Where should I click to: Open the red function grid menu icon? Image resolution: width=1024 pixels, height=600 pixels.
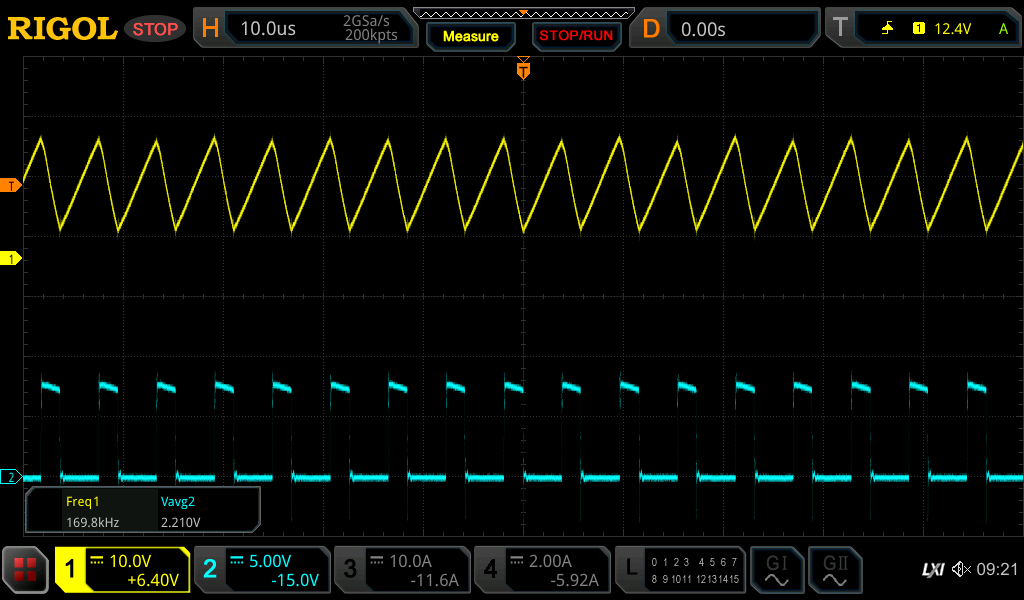pos(25,570)
